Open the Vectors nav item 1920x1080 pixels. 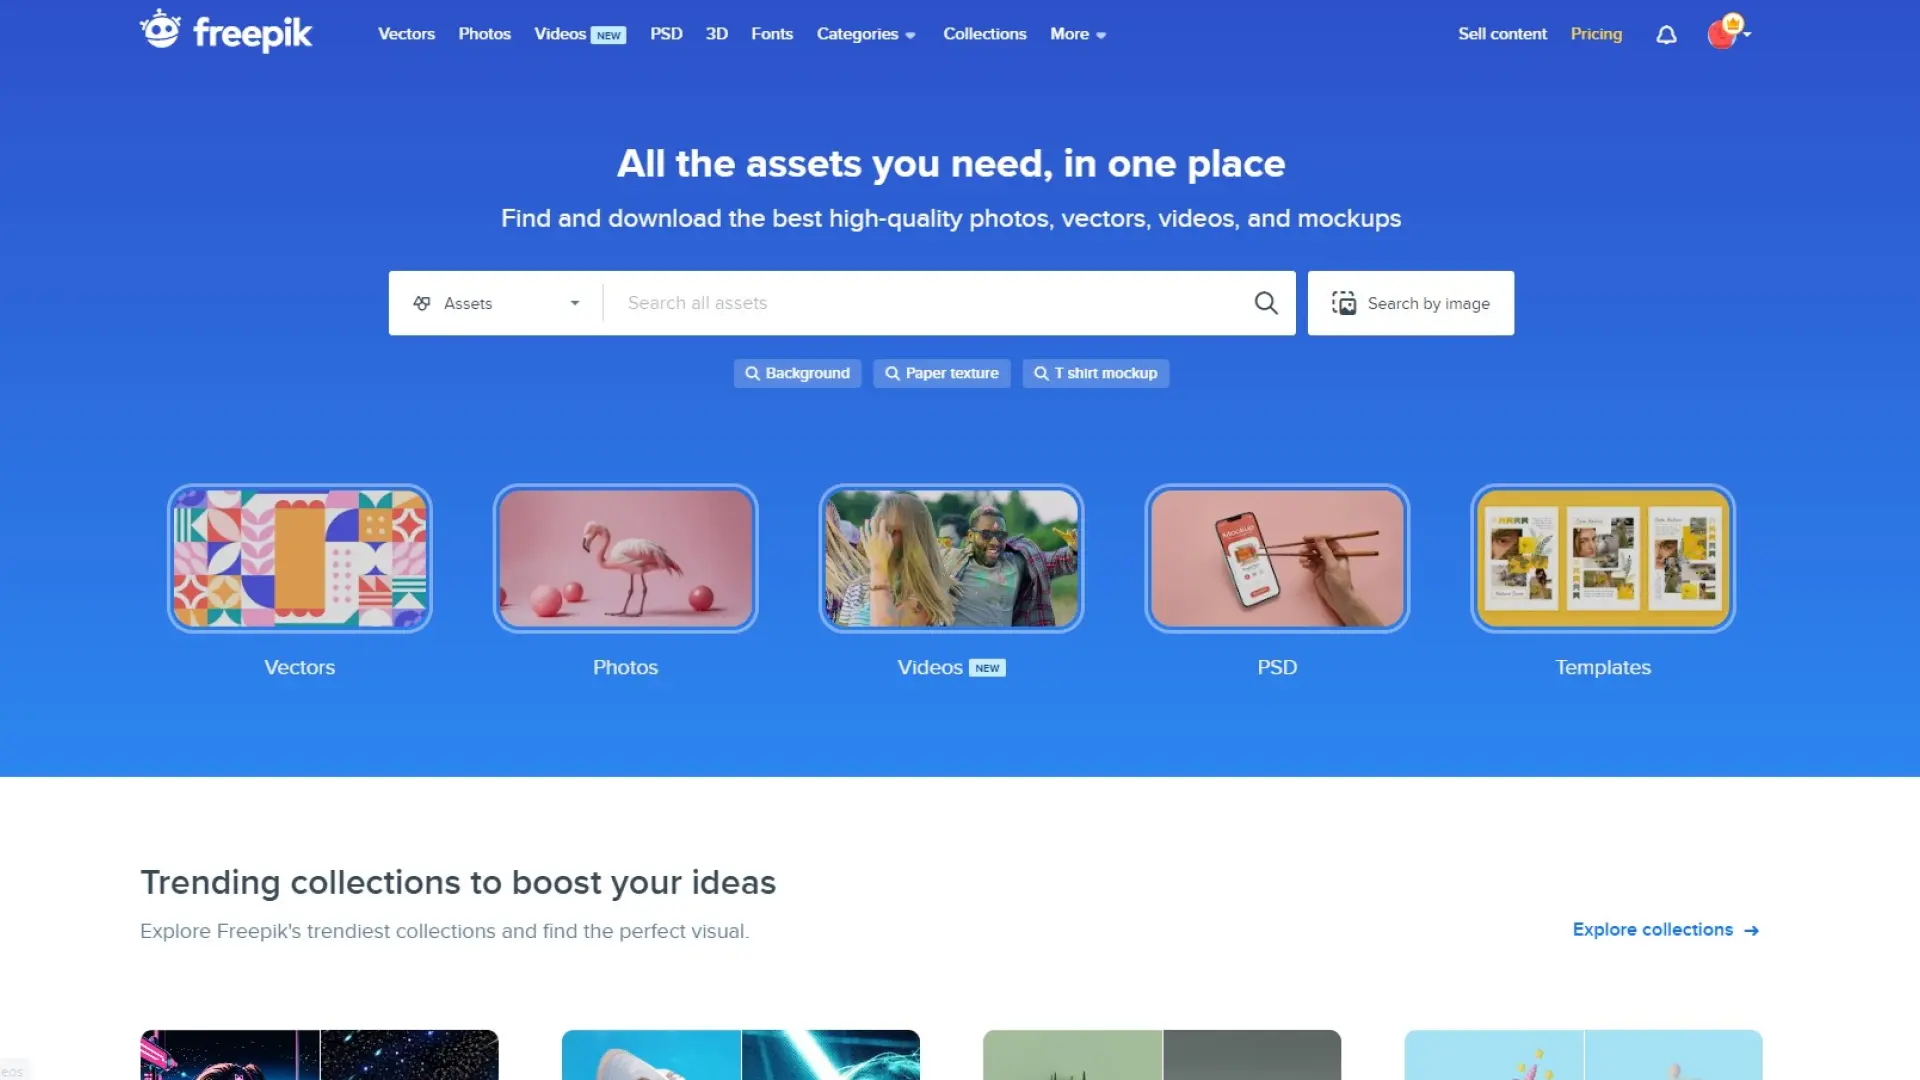pyautogui.click(x=406, y=34)
